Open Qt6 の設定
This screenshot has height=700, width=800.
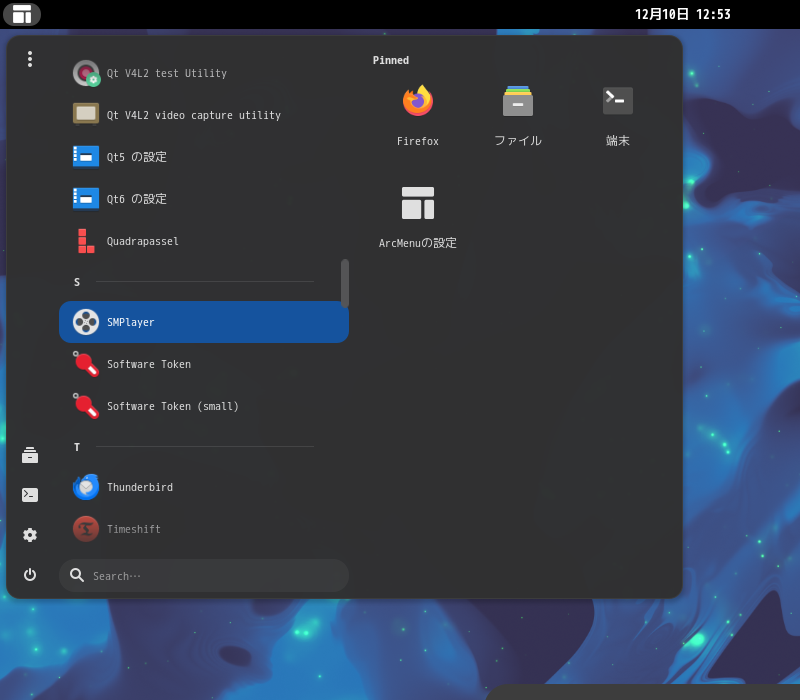pyautogui.click(x=86, y=199)
